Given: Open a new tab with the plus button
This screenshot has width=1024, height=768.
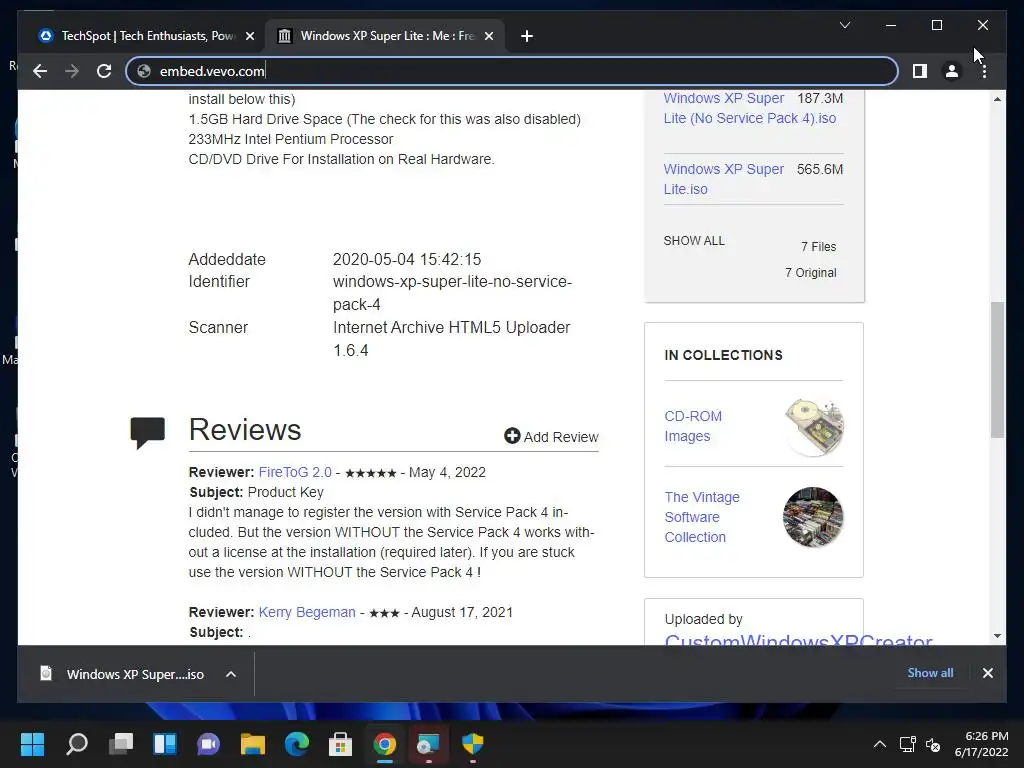Looking at the screenshot, I should tap(527, 36).
